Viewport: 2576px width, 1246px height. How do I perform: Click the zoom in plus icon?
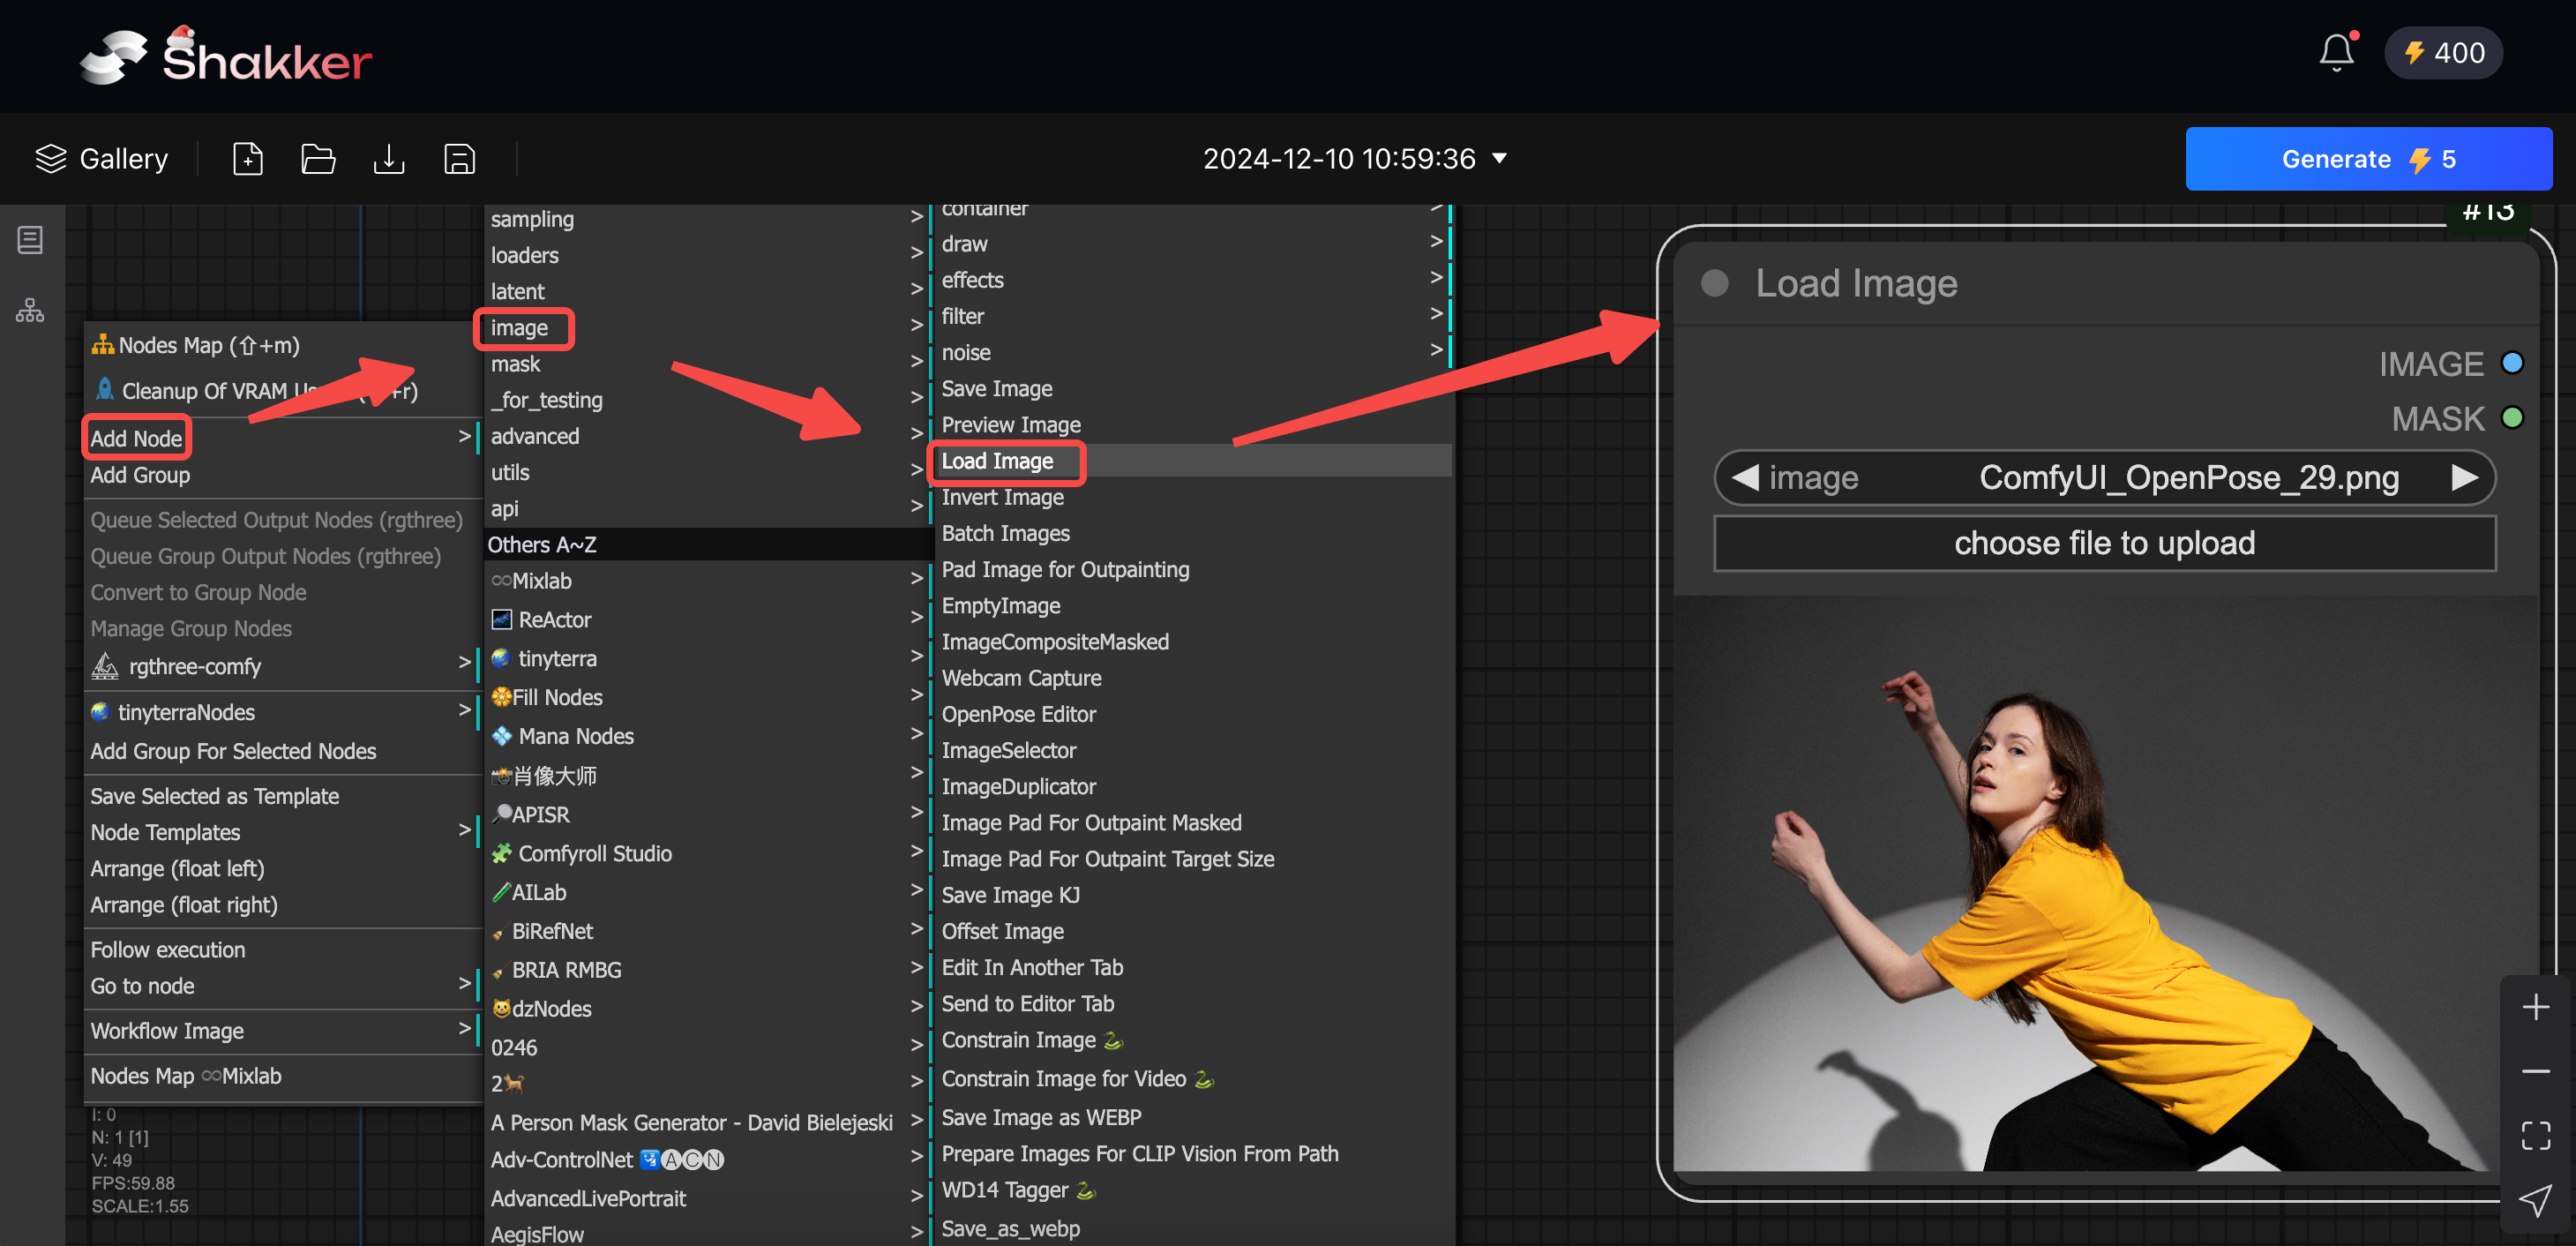click(2535, 1007)
